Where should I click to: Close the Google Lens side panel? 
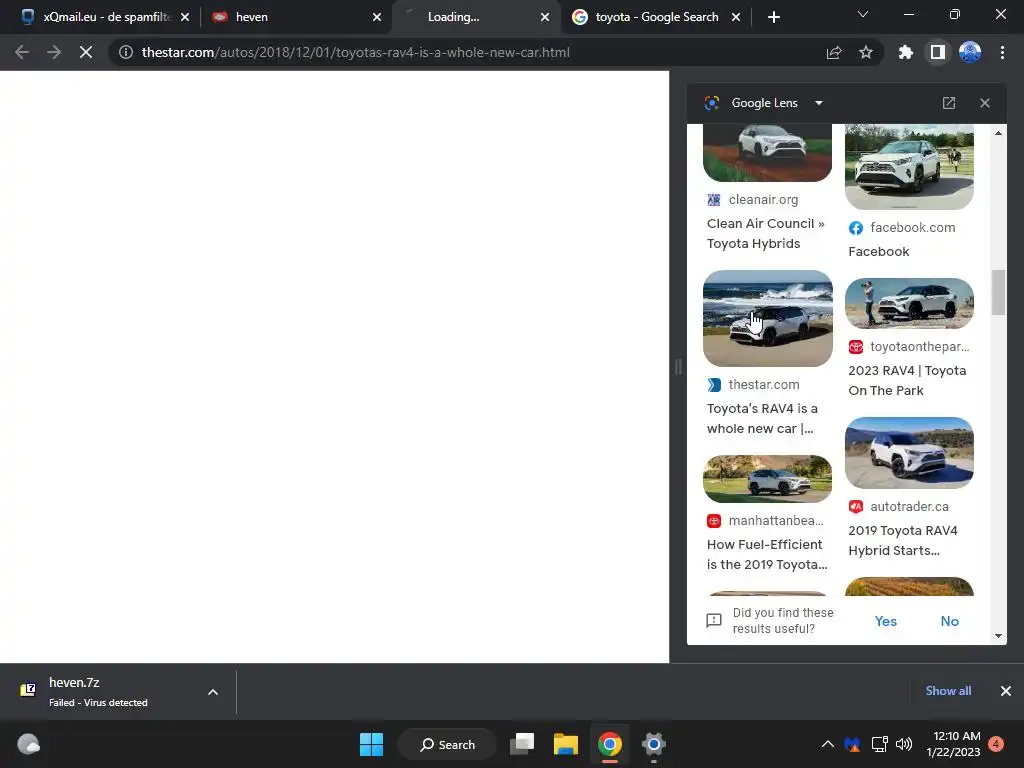[x=985, y=103]
